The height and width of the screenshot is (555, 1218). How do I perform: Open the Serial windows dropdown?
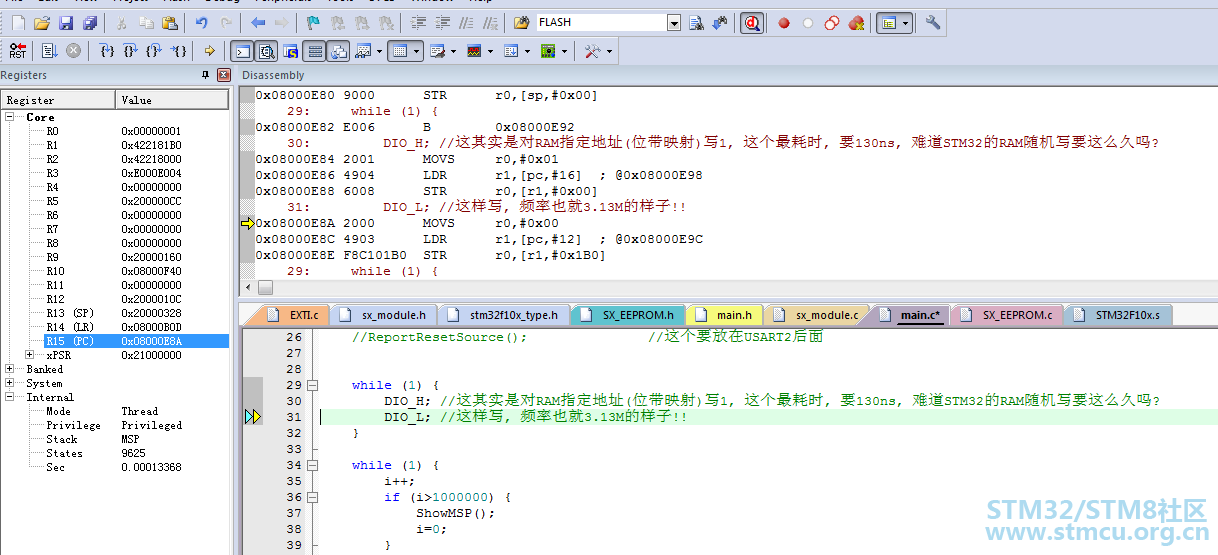453,50
